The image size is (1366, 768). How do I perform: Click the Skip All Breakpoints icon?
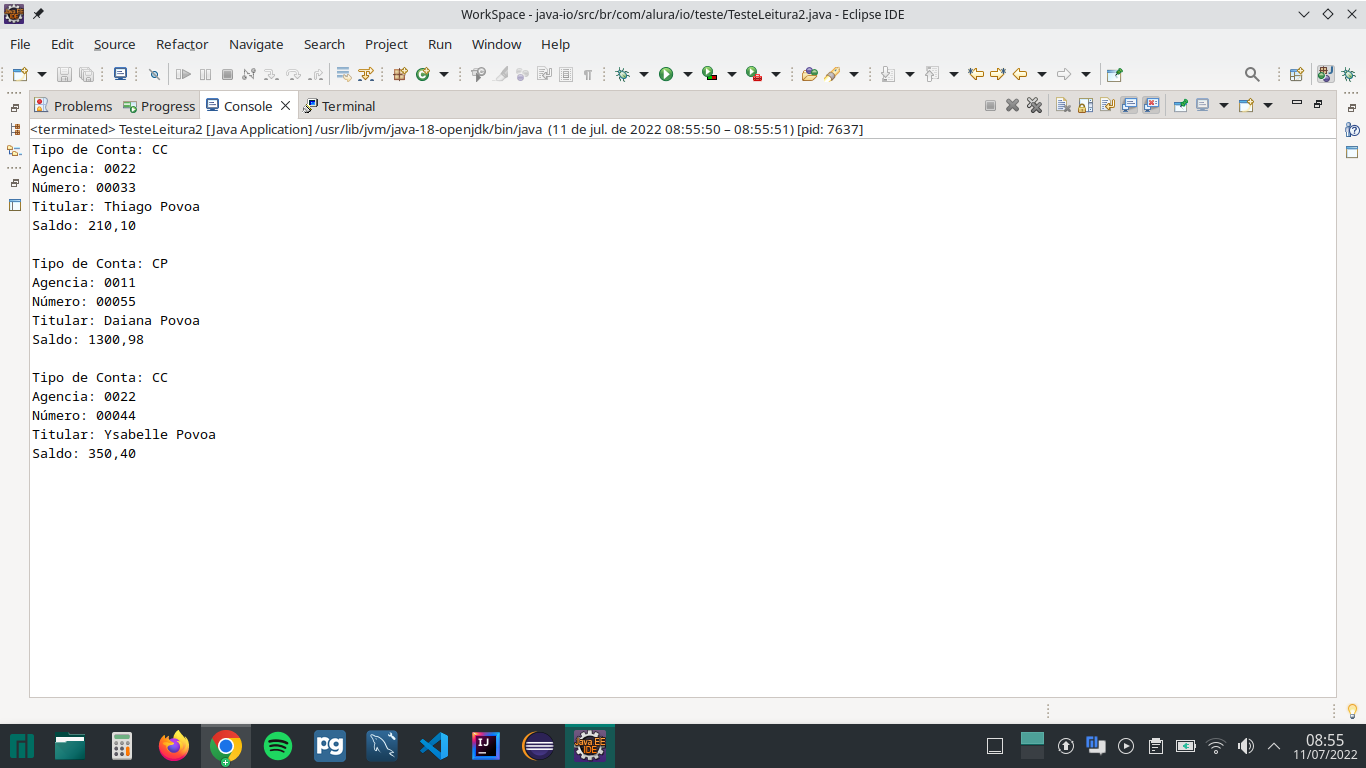pos(154,74)
